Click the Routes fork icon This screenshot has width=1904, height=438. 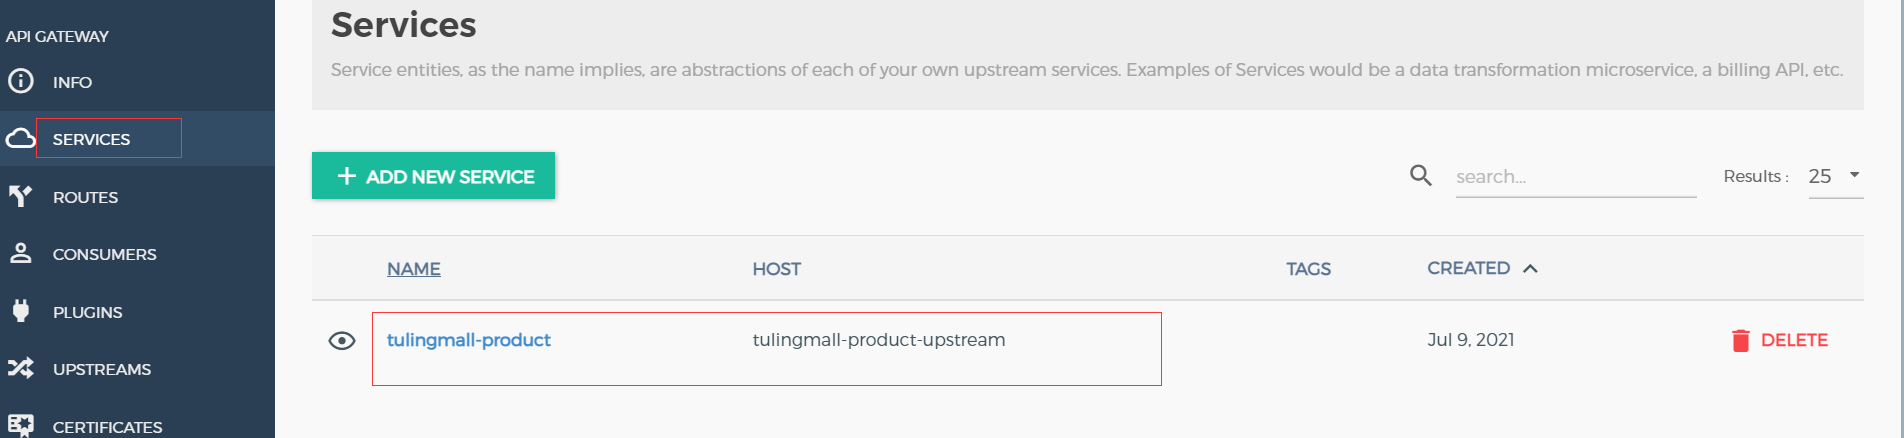(21, 196)
